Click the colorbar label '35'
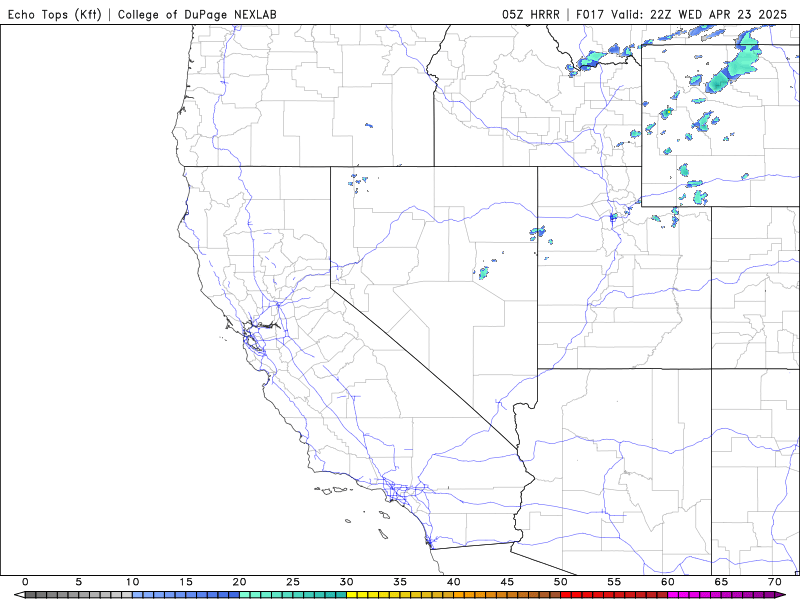The width and height of the screenshot is (800, 600). tap(400, 582)
